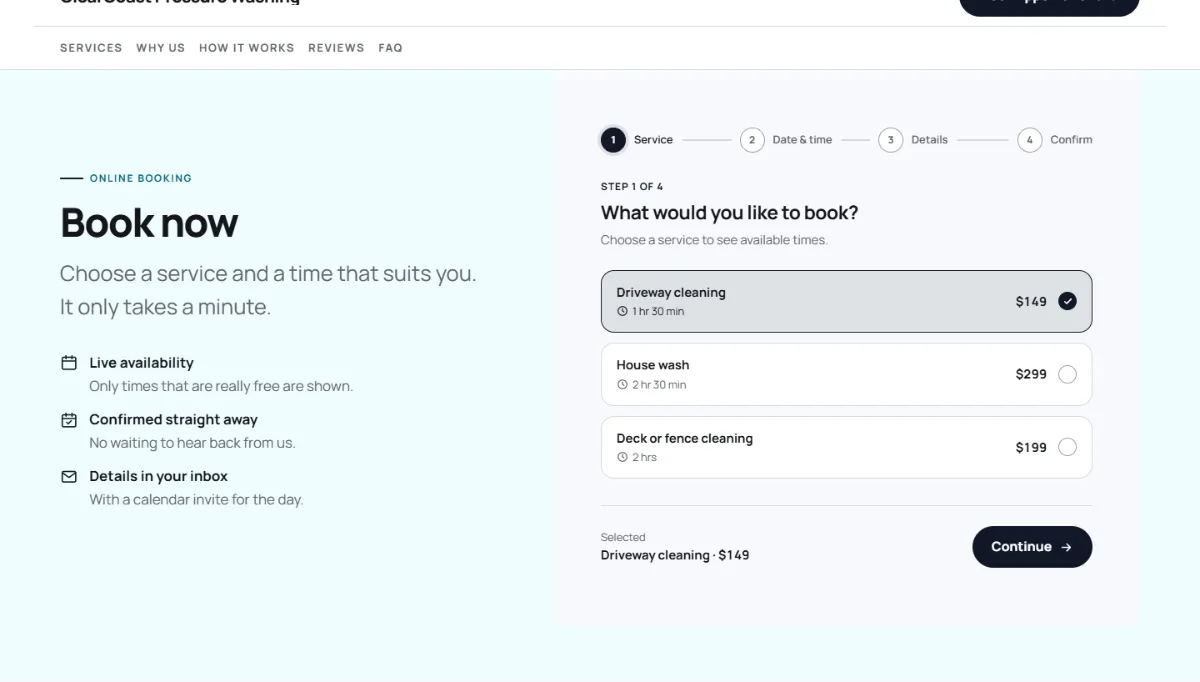Click the clock icon next to 2 hr 30 min

click(x=622, y=385)
